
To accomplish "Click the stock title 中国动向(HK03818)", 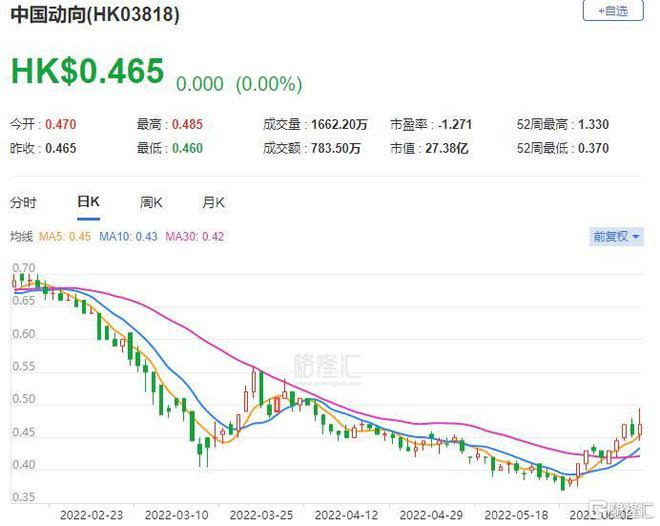I will (x=95, y=15).
